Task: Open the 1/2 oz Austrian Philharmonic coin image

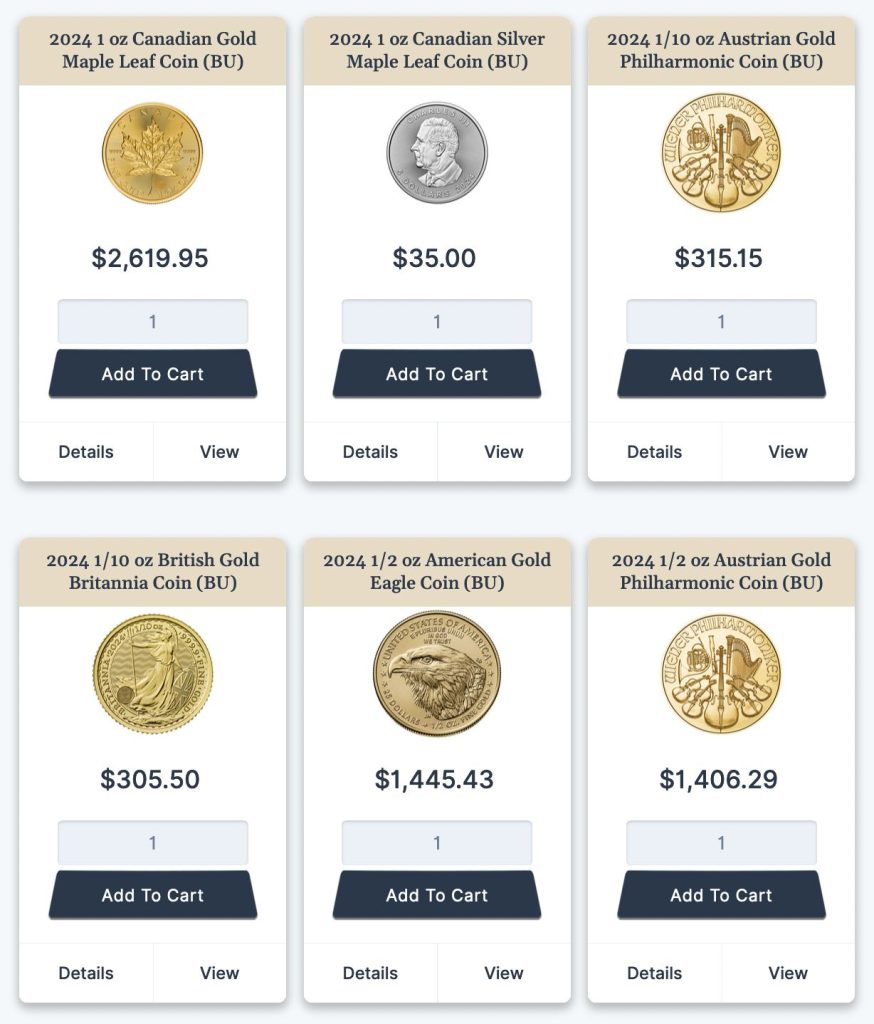Action: [721, 673]
